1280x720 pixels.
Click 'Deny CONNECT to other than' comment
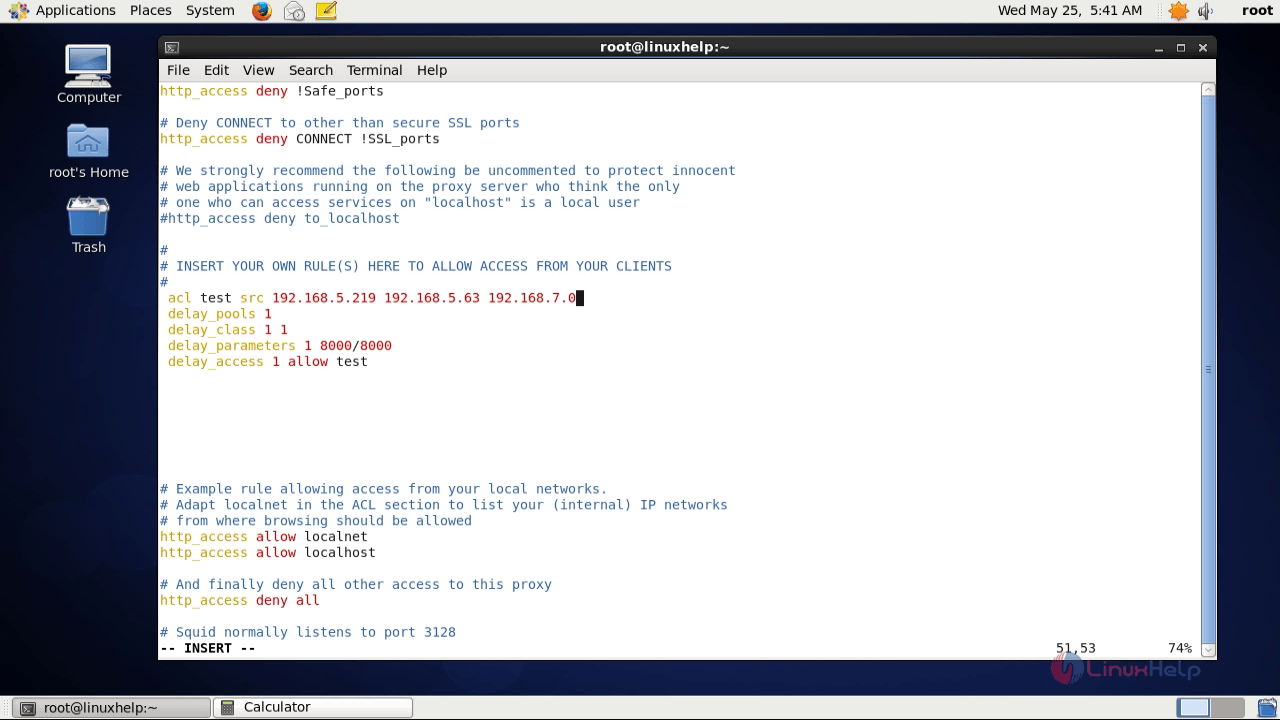339,122
